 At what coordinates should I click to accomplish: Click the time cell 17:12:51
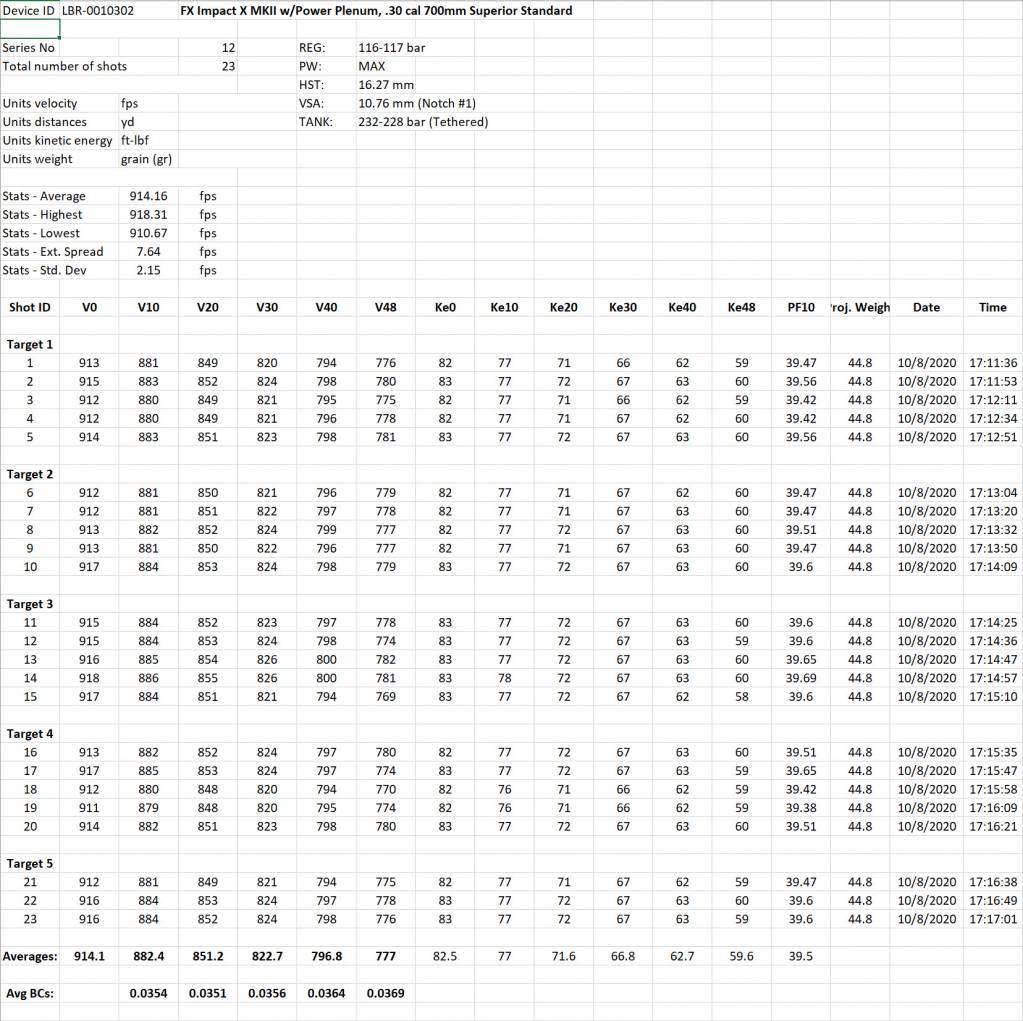point(993,436)
